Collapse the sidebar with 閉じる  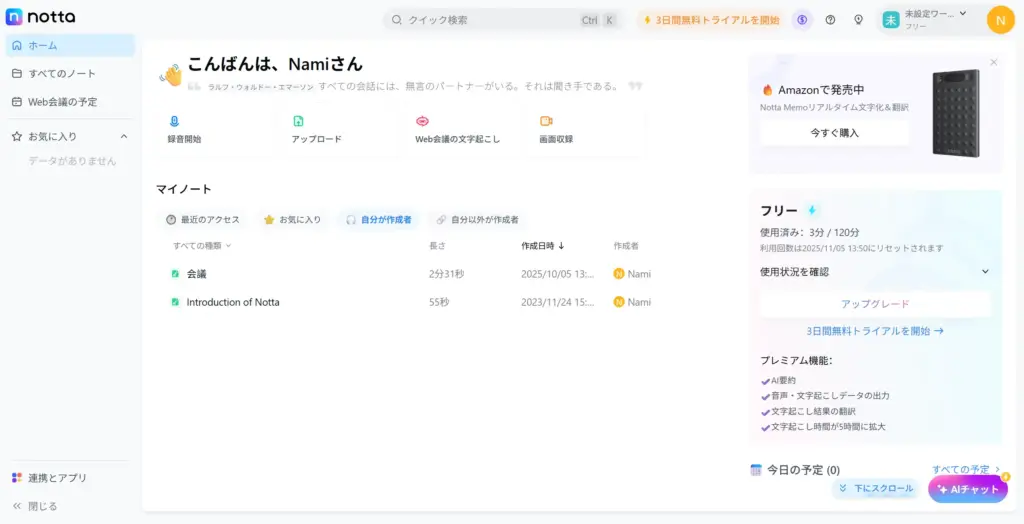(x=35, y=506)
